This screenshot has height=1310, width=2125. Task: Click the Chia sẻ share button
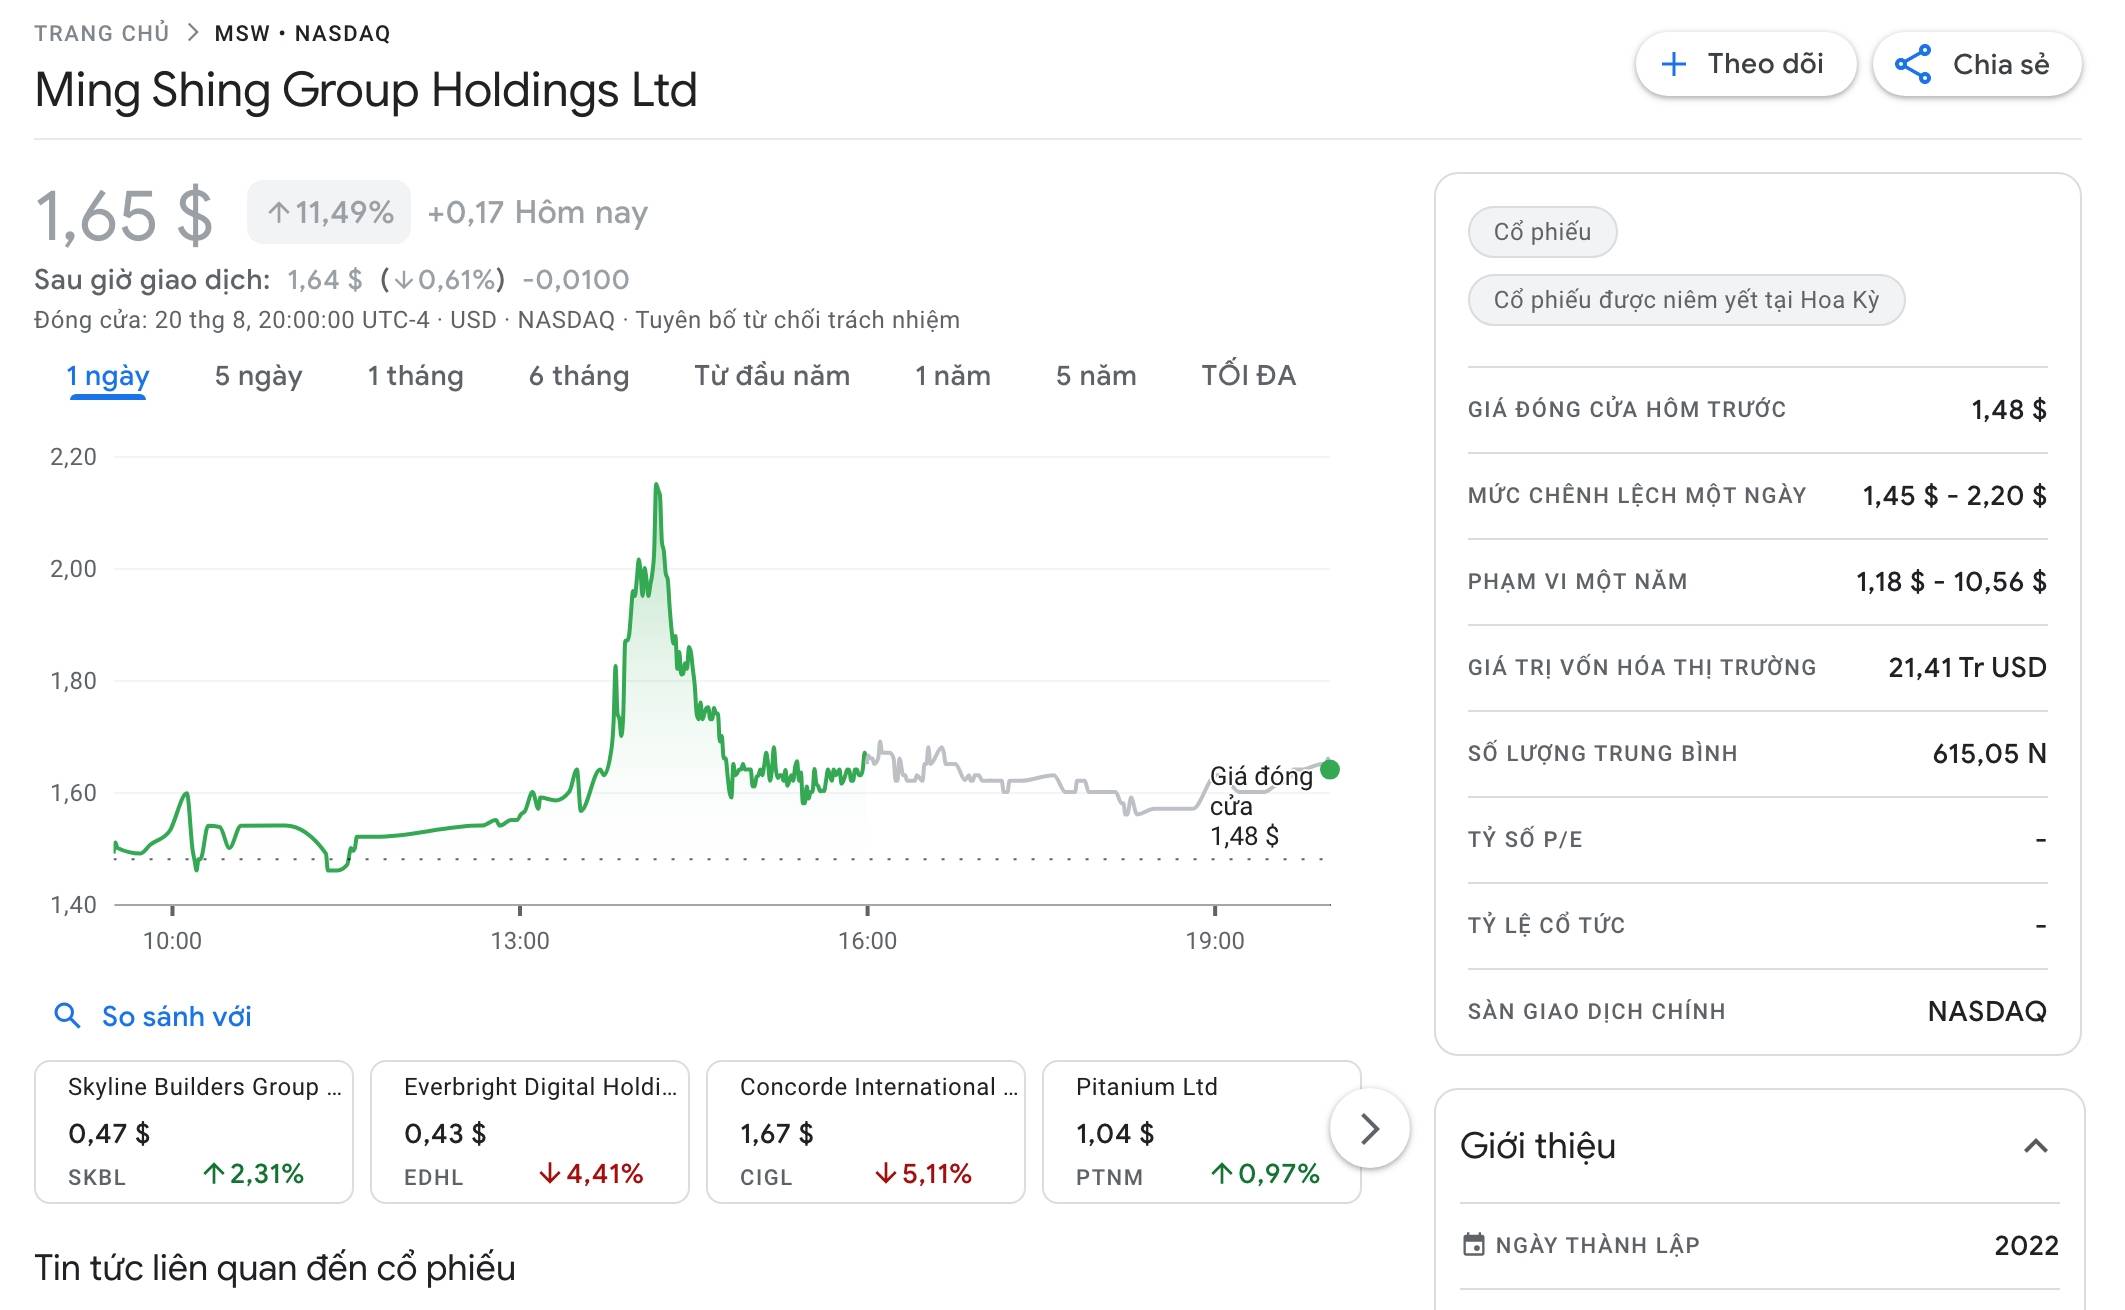[1977, 65]
